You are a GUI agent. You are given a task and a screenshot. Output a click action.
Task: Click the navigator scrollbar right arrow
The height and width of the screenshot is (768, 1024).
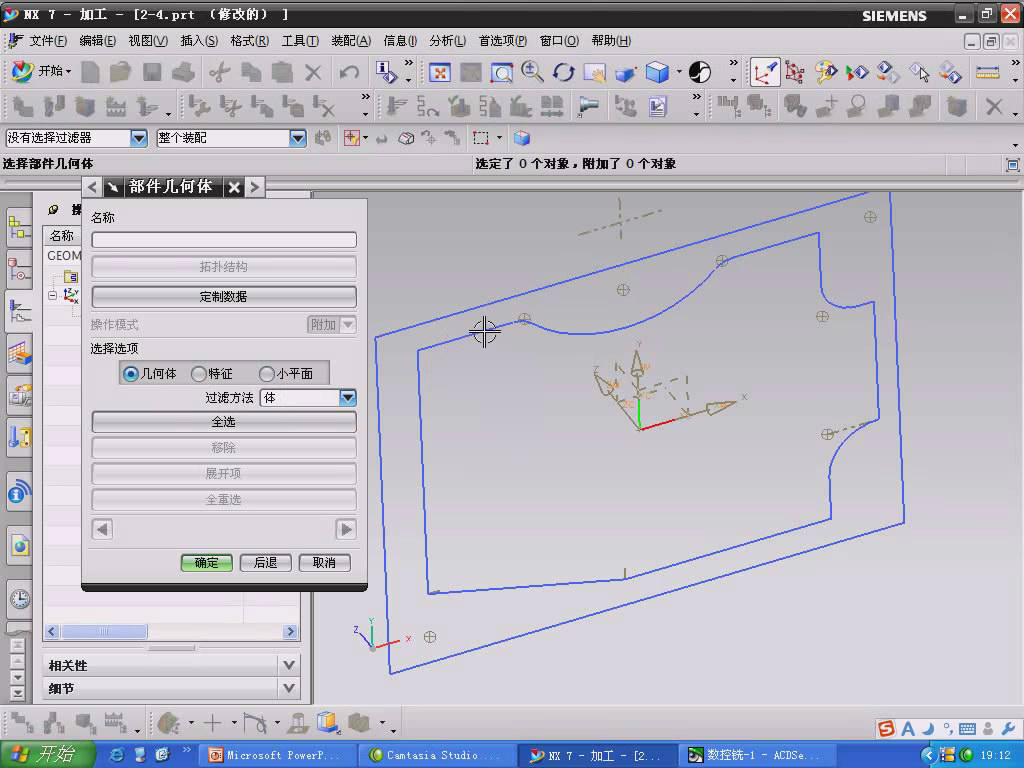(x=291, y=632)
